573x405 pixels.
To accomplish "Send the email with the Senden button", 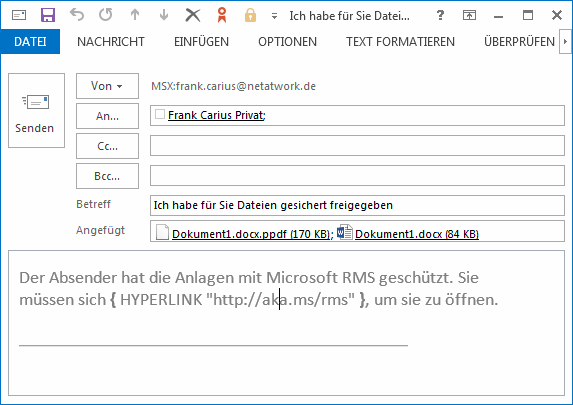I will (x=37, y=110).
